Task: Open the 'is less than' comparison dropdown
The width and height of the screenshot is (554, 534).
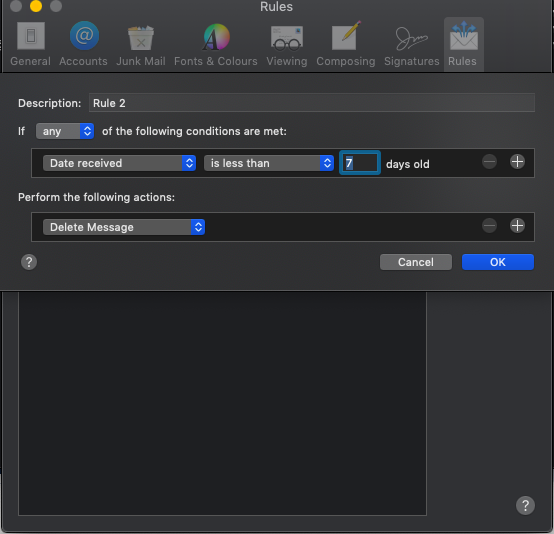Action: [269, 163]
